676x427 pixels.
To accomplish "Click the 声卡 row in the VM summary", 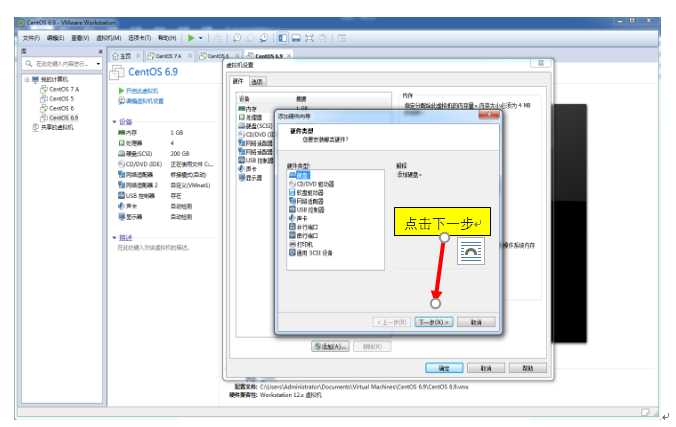I will point(166,206).
